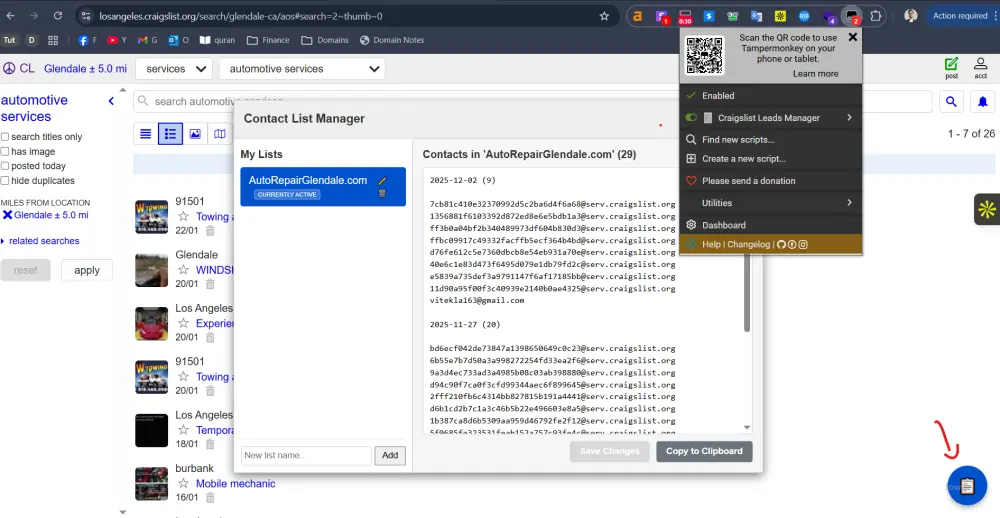Expand the Utilities submenu
This screenshot has height=518, width=1000.
(770, 203)
